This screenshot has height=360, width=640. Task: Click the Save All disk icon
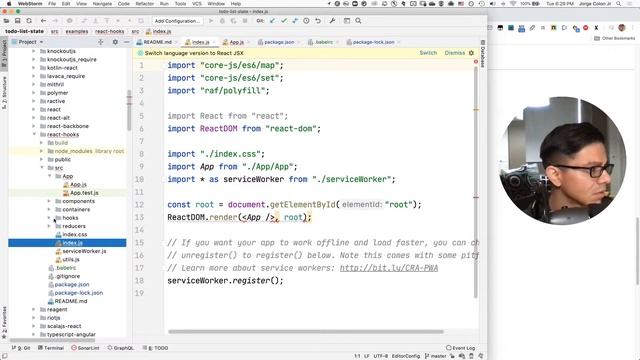point(18,21)
